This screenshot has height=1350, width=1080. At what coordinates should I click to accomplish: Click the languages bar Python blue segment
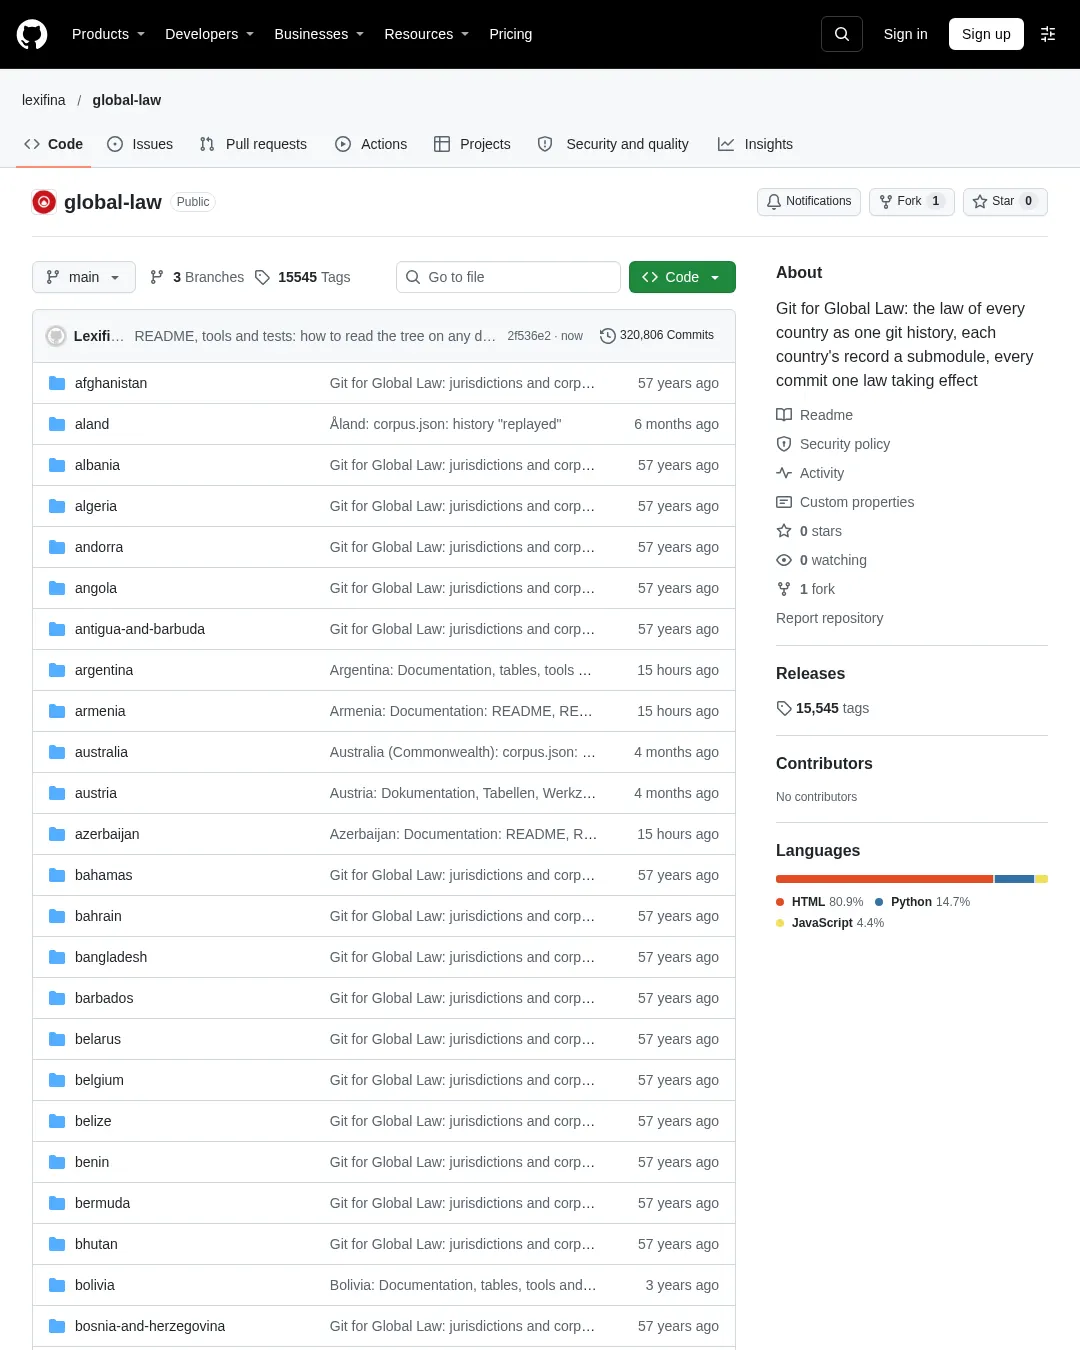pos(1014,879)
